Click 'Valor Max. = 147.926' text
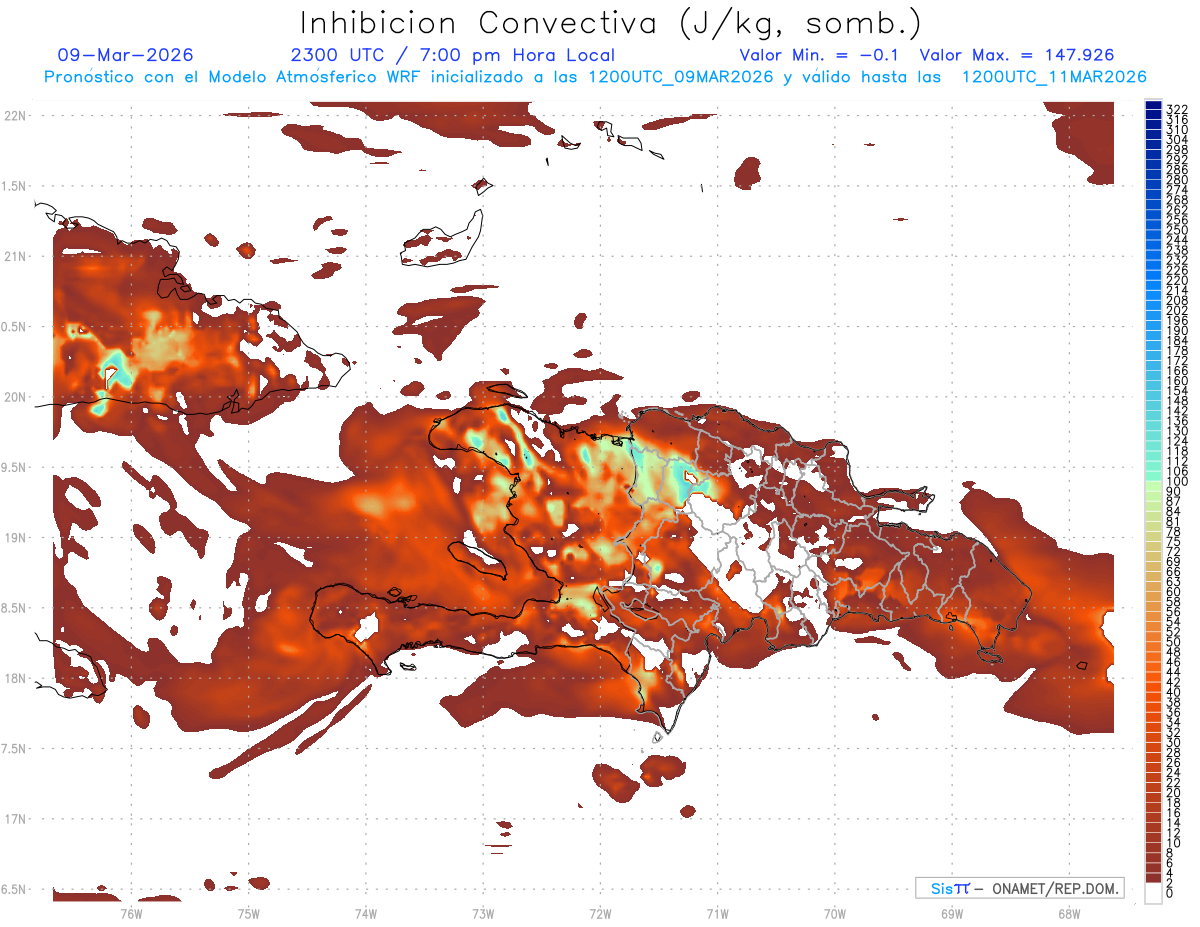1200x927 pixels. pyautogui.click(x=1016, y=55)
